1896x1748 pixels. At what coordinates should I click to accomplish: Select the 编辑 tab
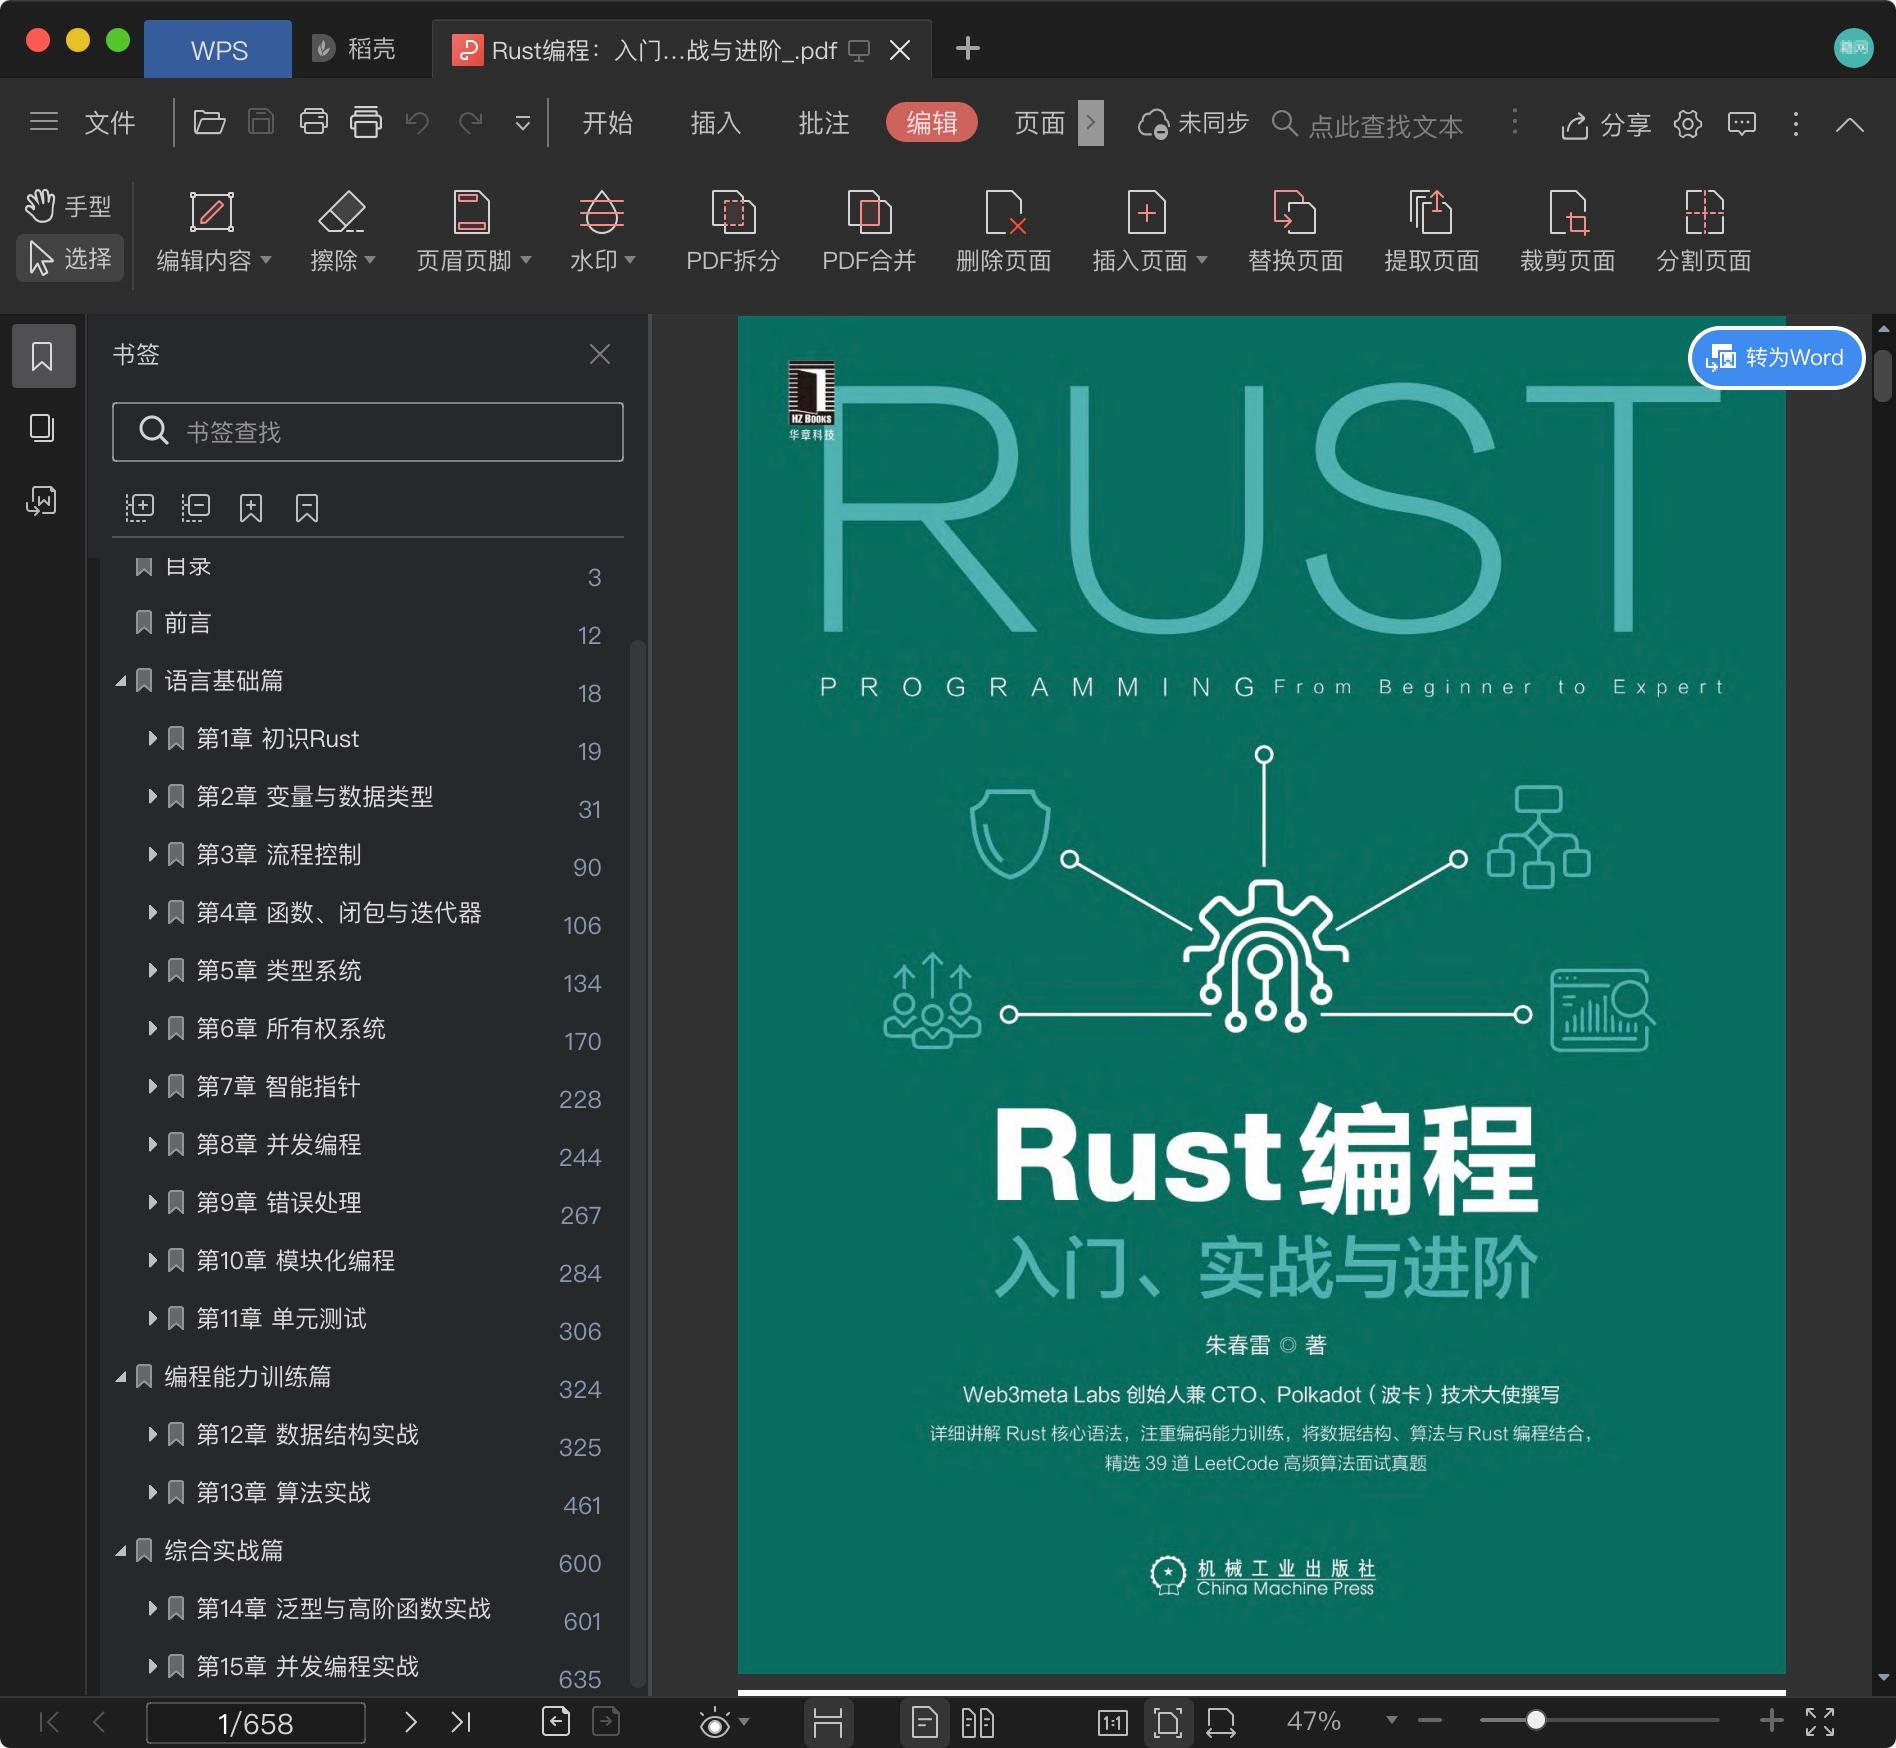(x=932, y=123)
